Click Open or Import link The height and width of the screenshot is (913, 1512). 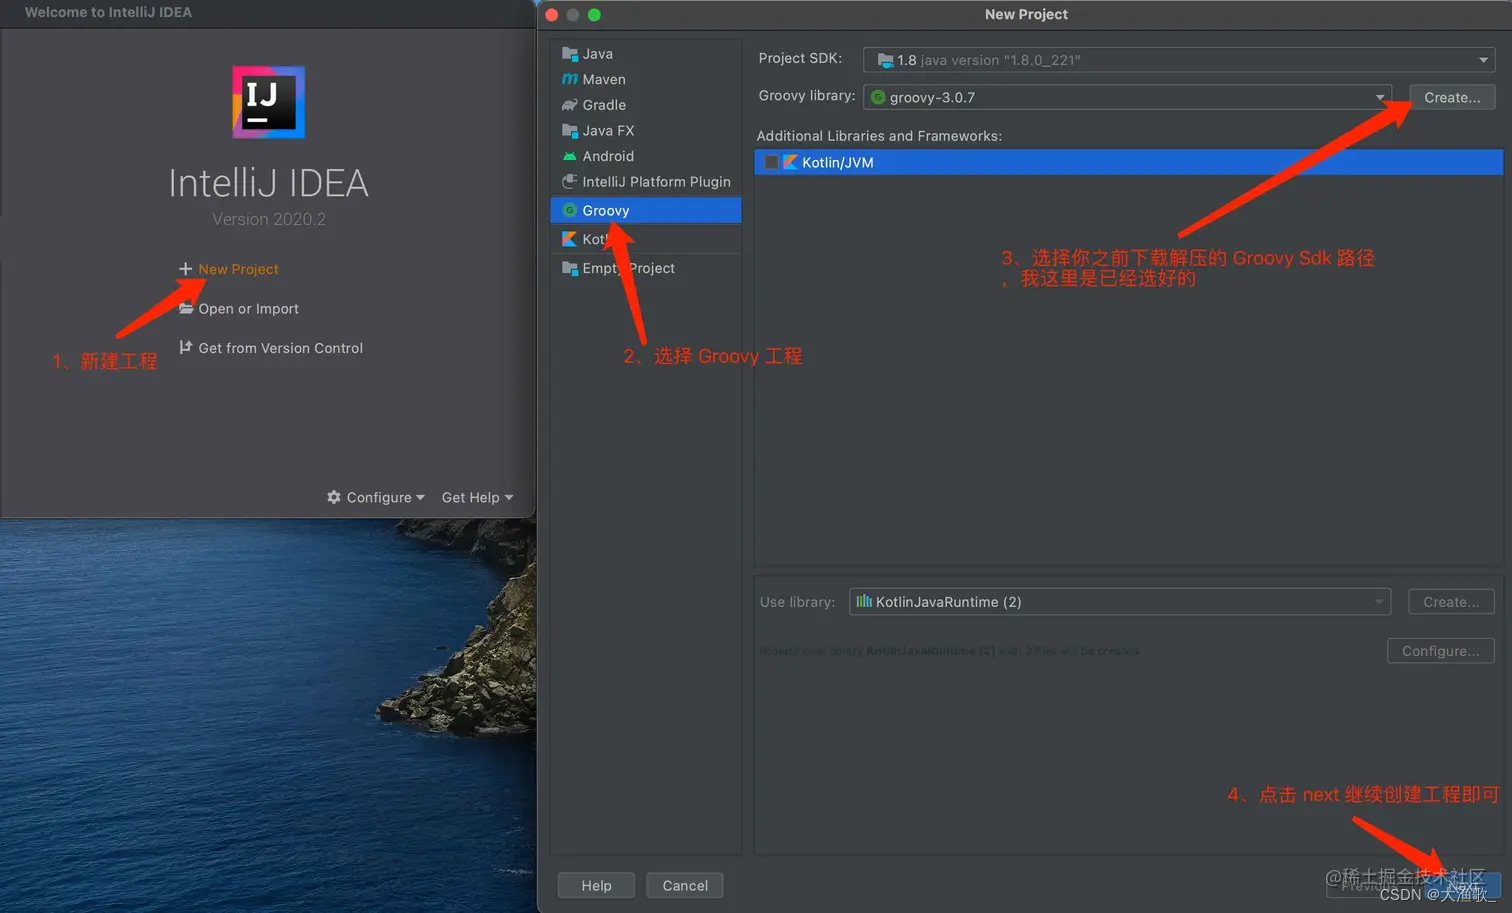[x=248, y=308]
